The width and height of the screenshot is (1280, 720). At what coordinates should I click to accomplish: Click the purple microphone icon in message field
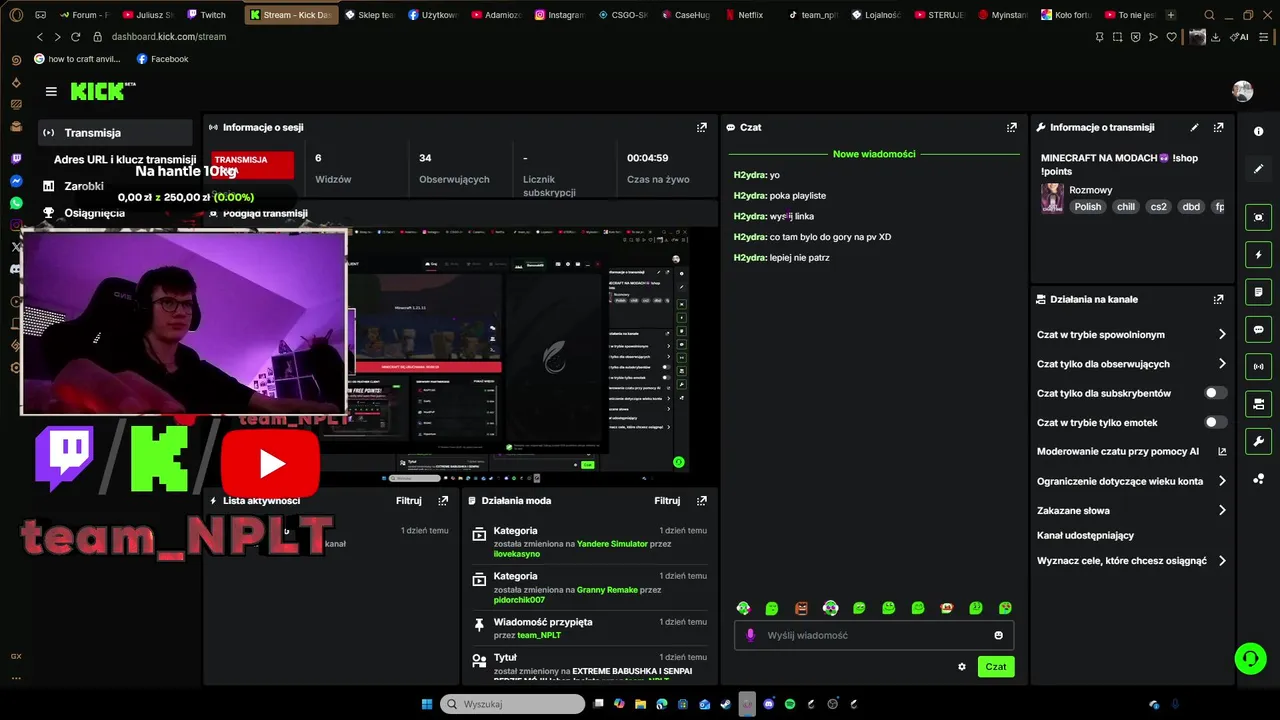751,635
